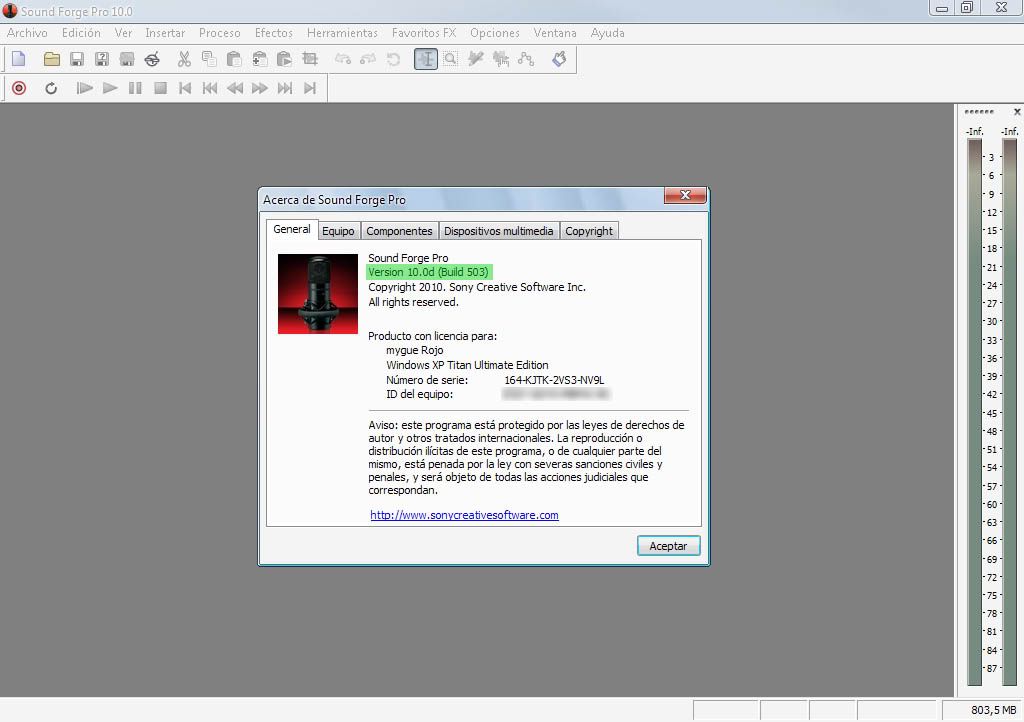Click the licensee name mygue Rojo
The image size is (1024, 722).
coord(415,351)
